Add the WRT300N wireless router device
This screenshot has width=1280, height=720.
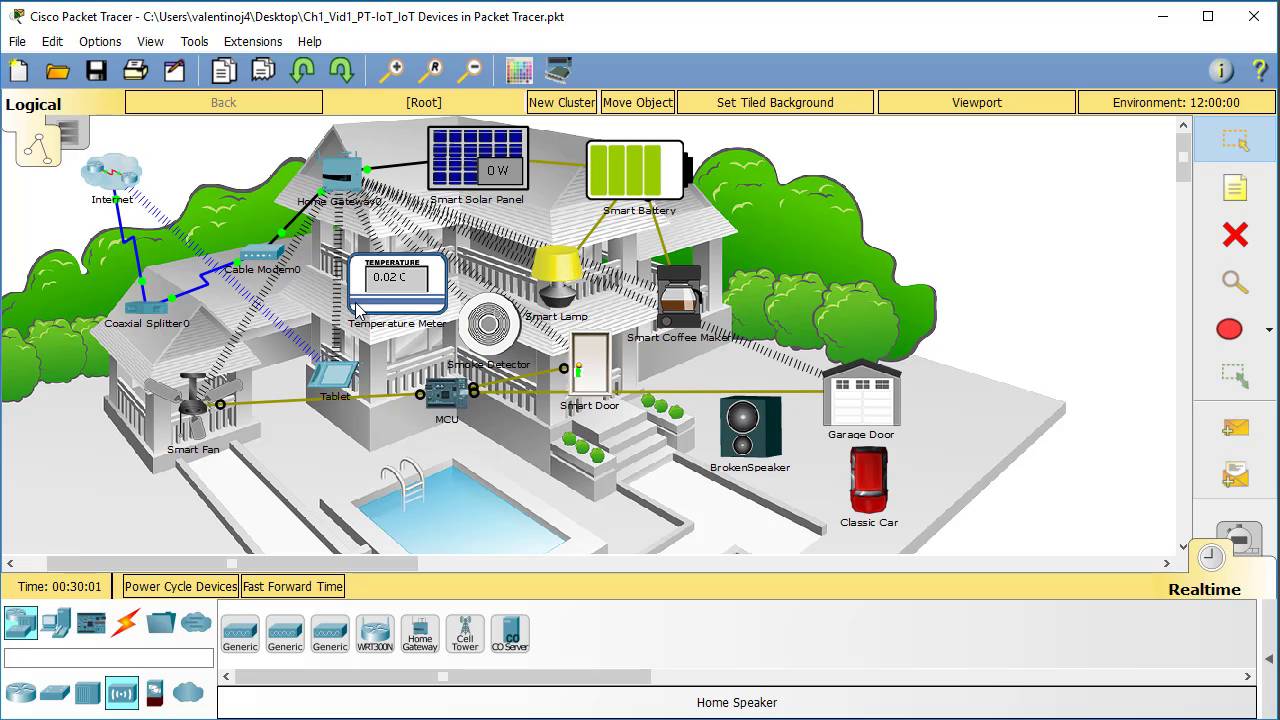(x=375, y=634)
